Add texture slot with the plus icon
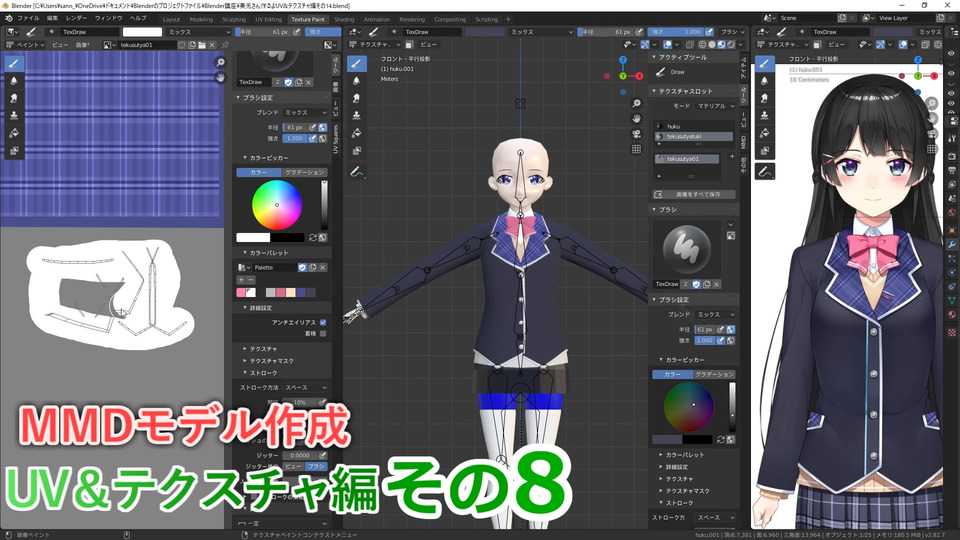The image size is (960, 540). pos(732,157)
